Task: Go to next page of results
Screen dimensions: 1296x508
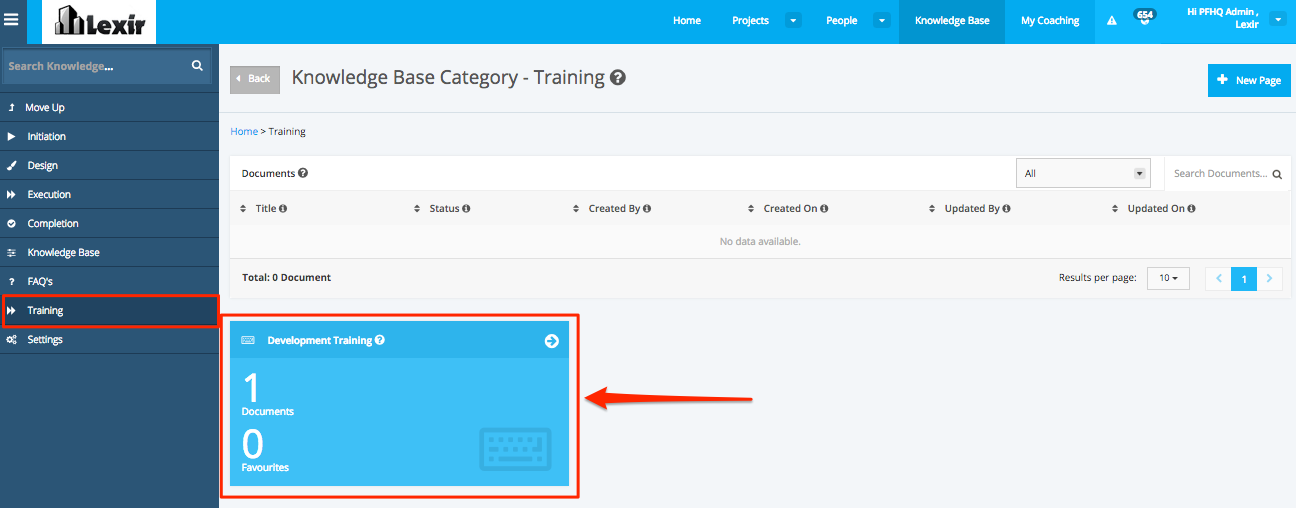Action: pos(1270,279)
